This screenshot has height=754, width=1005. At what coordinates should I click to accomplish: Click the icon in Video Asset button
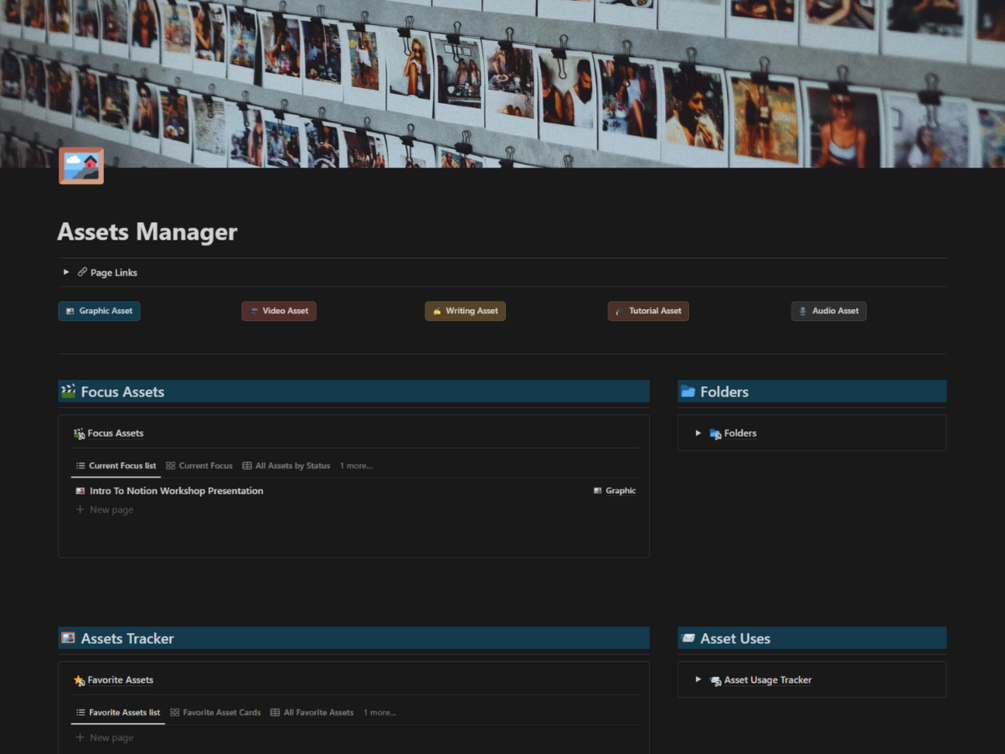(x=254, y=311)
